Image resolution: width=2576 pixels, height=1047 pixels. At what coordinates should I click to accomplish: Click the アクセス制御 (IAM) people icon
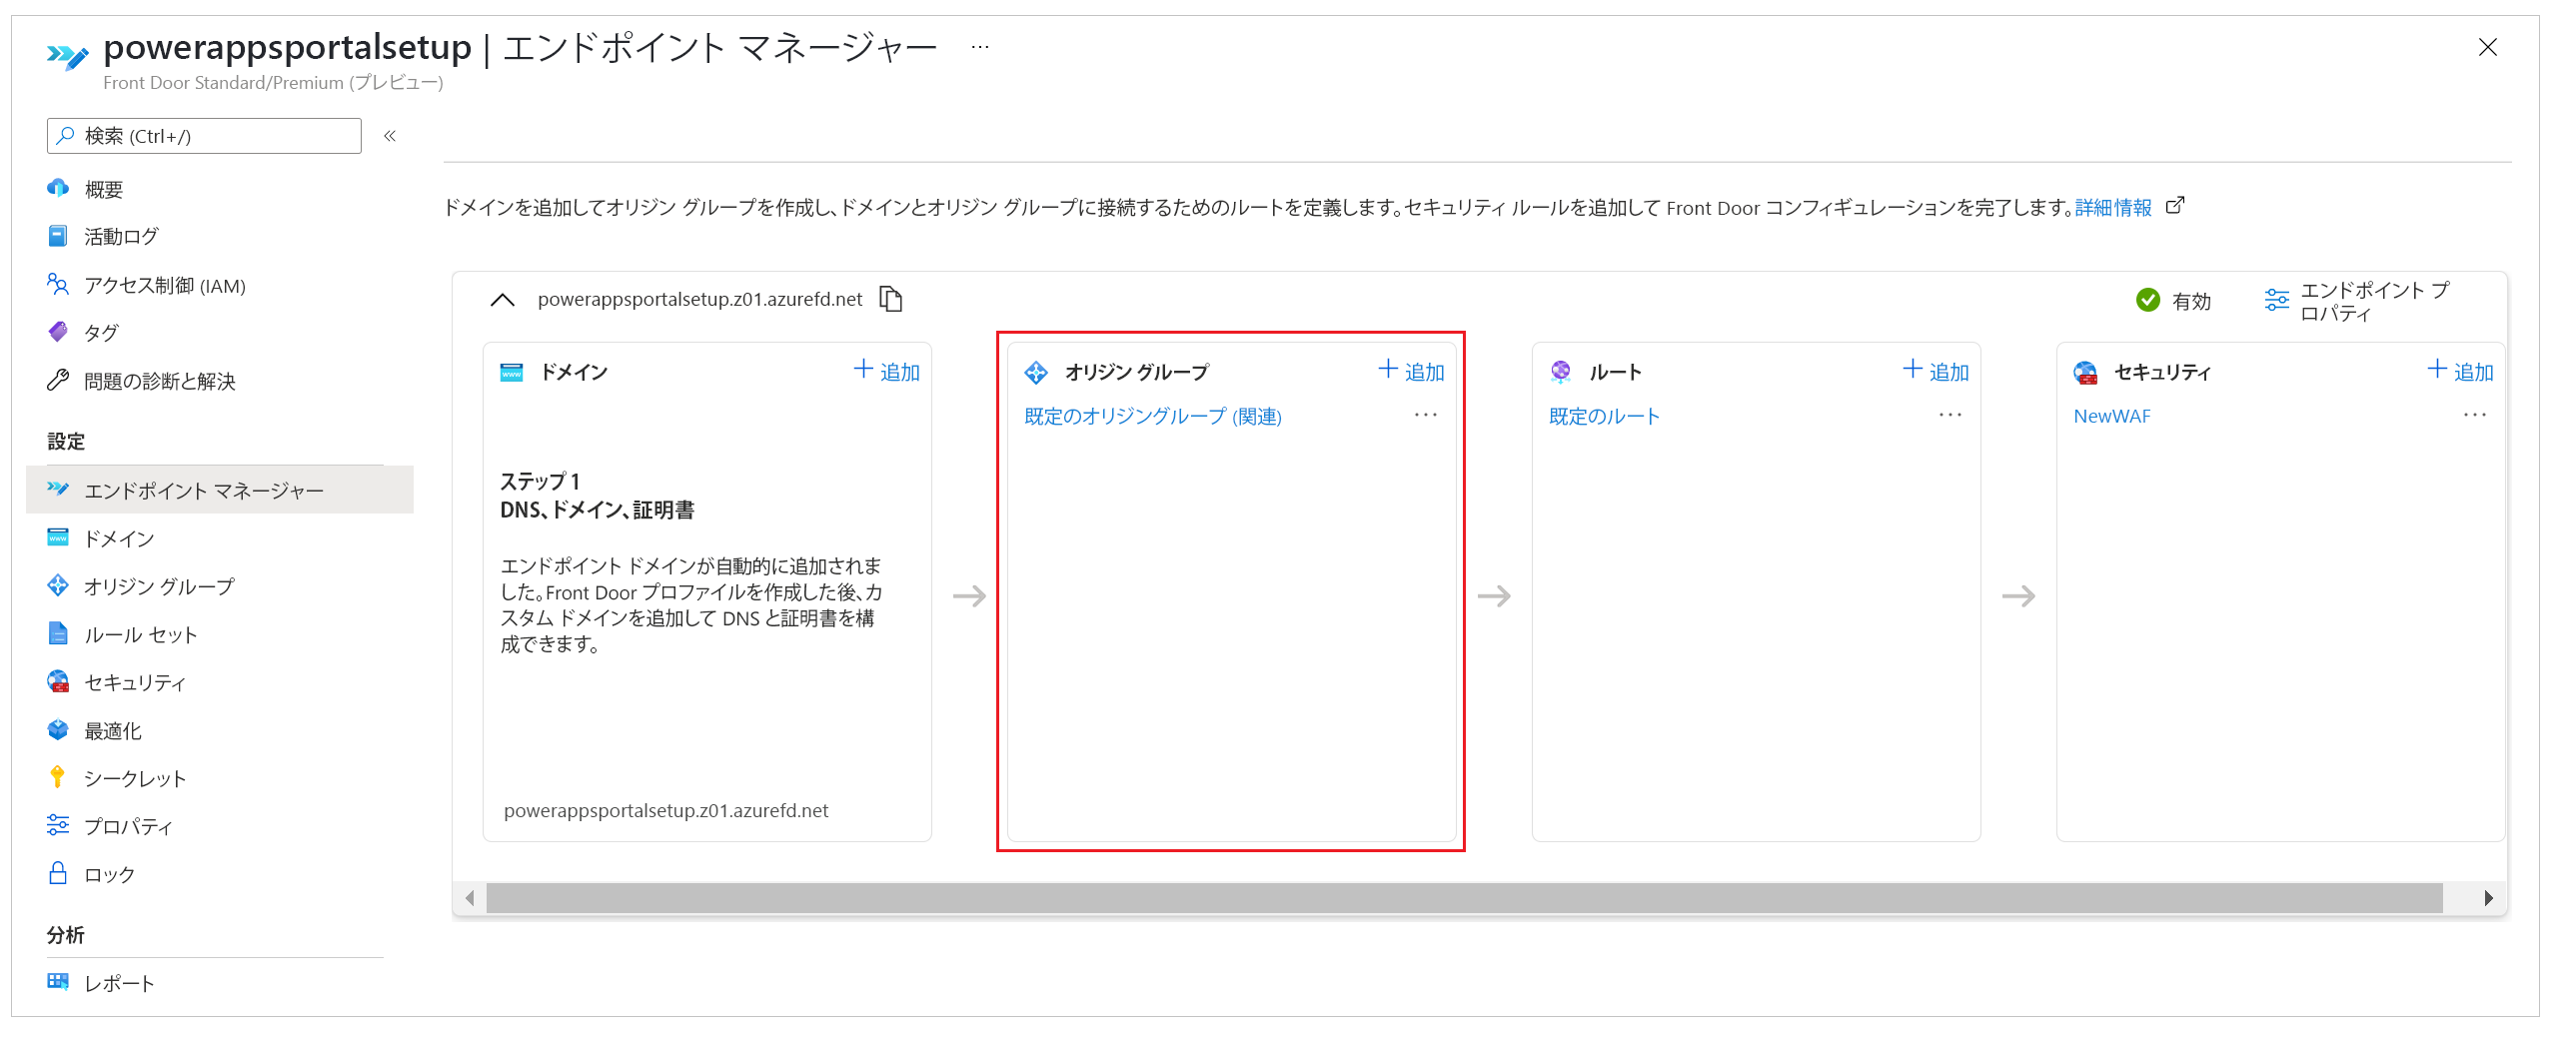[58, 284]
